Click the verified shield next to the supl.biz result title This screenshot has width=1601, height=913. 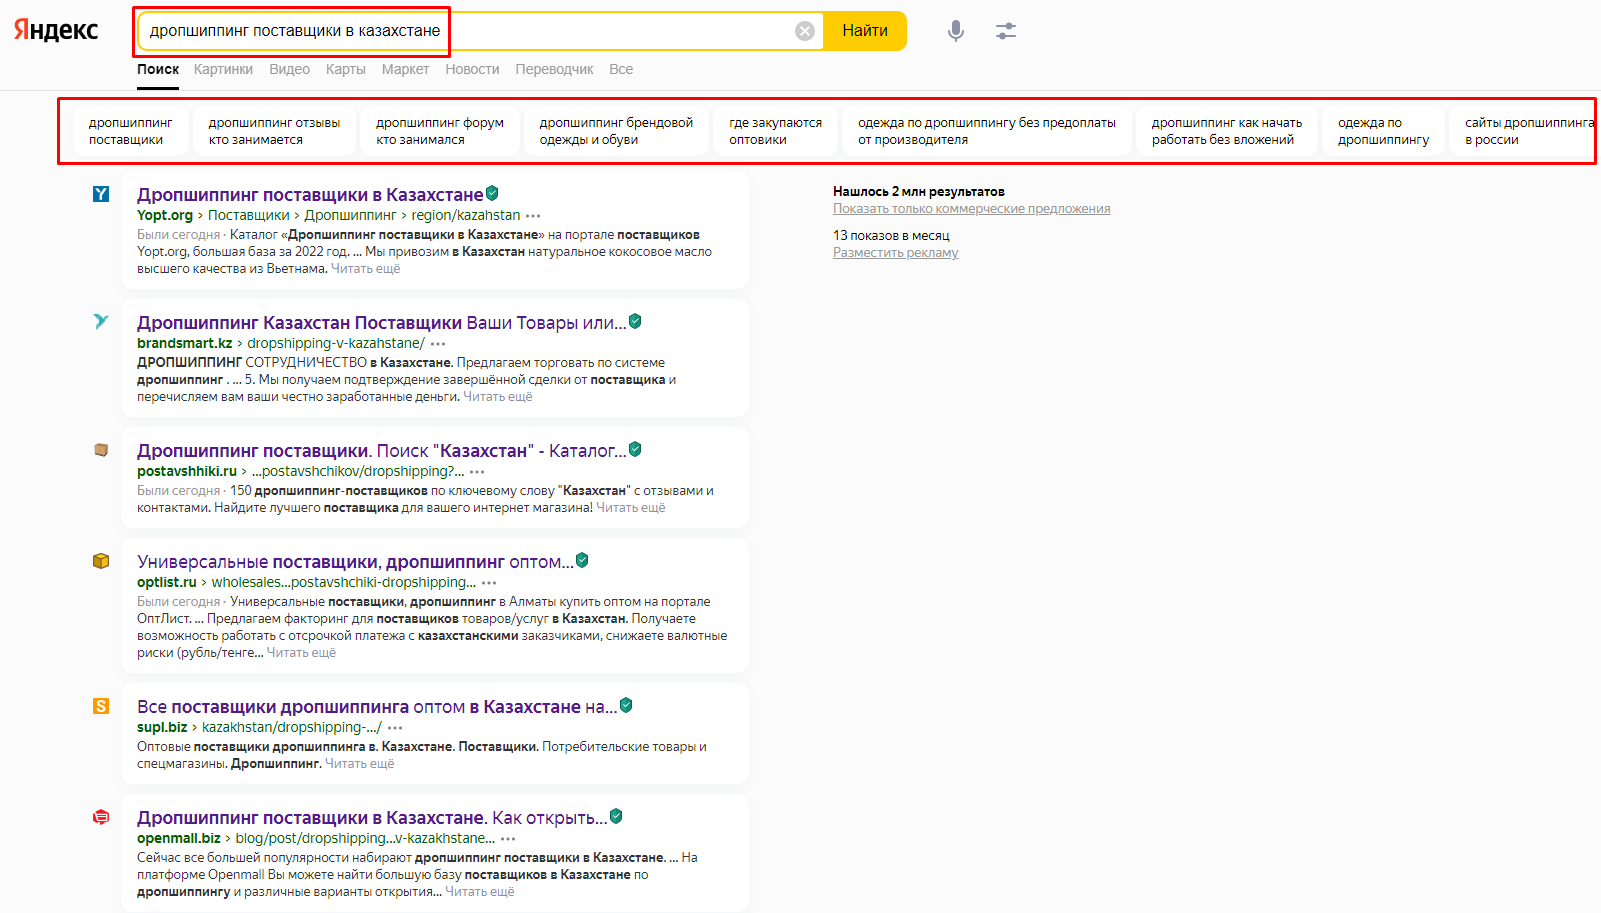[626, 706]
